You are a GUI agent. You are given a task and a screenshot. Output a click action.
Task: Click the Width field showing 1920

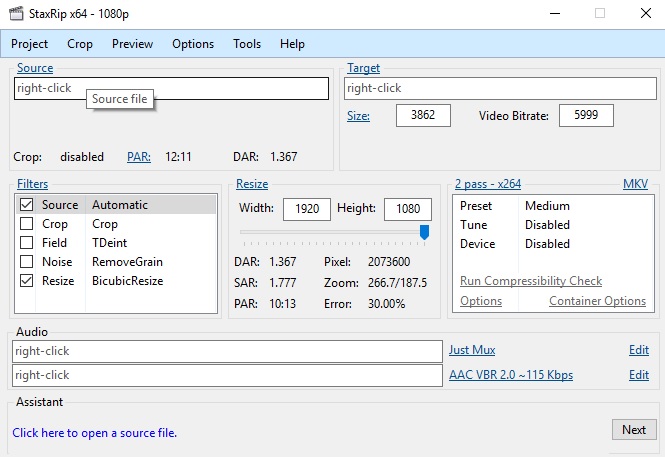pyautogui.click(x=307, y=209)
